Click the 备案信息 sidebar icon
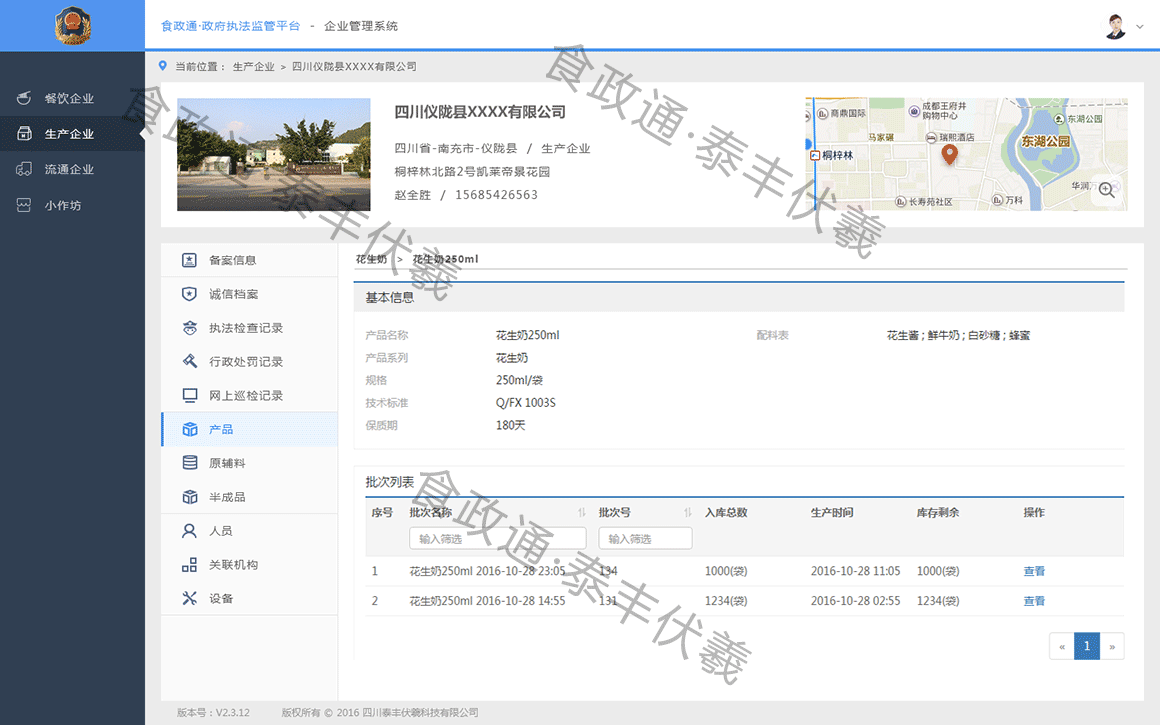The height and width of the screenshot is (725, 1160). coord(189,260)
